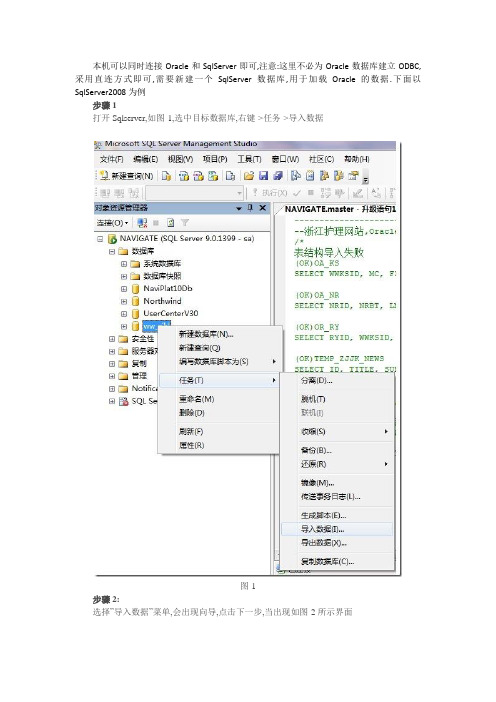Open the 文件(F) menu
Viewport: 496px width, 702px height.
[x=111, y=159]
